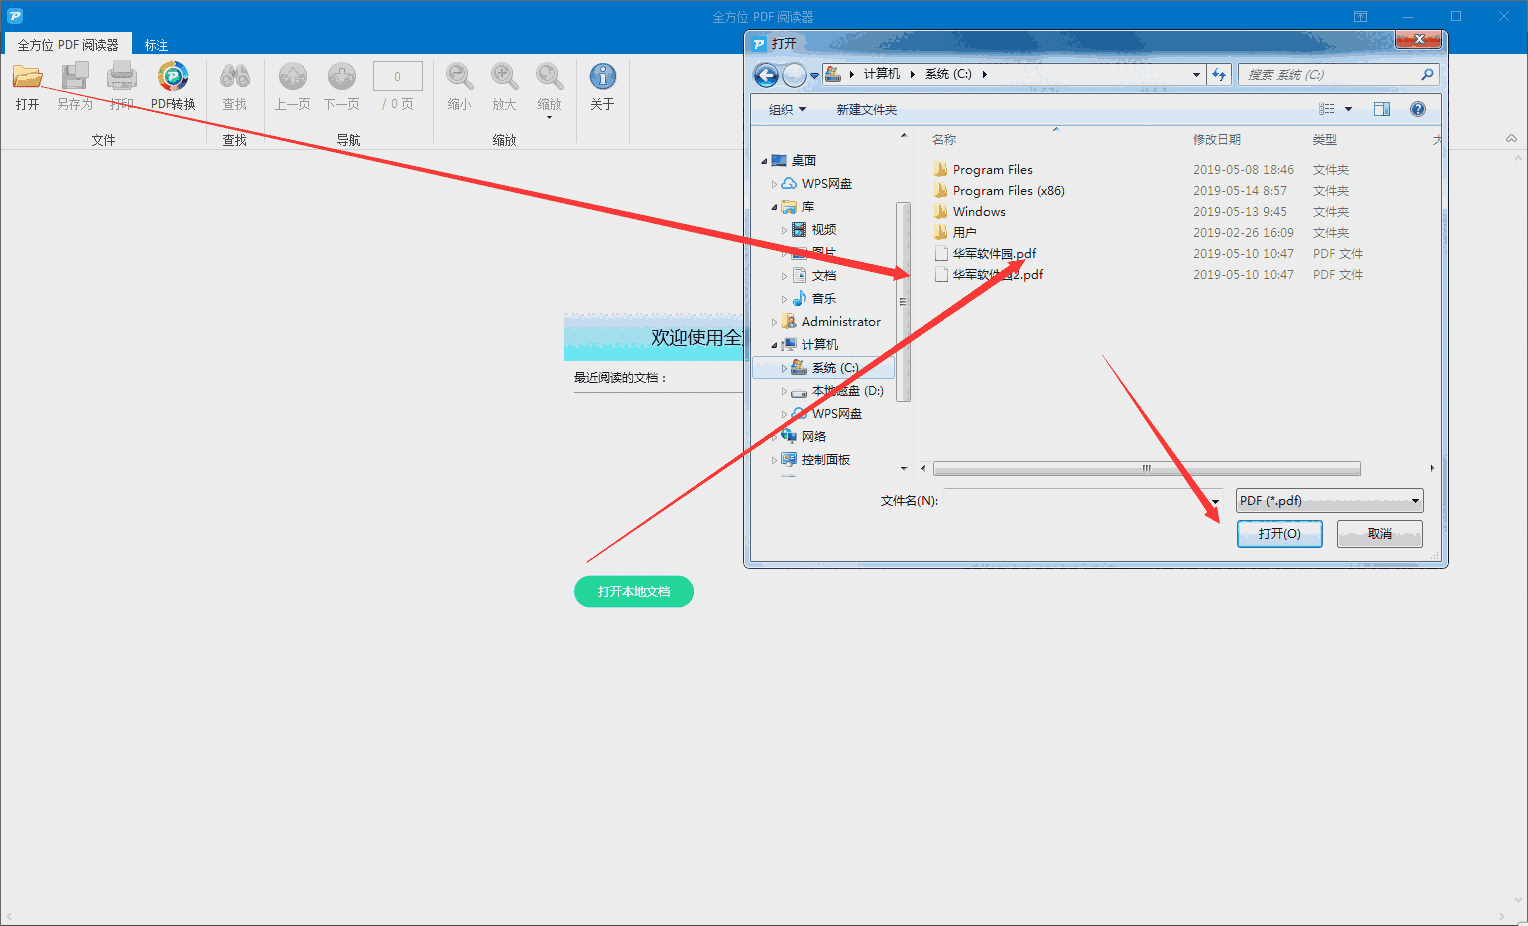Select the 全方位 PDF 阅读器 tab
This screenshot has width=1528, height=926.
tap(68, 45)
